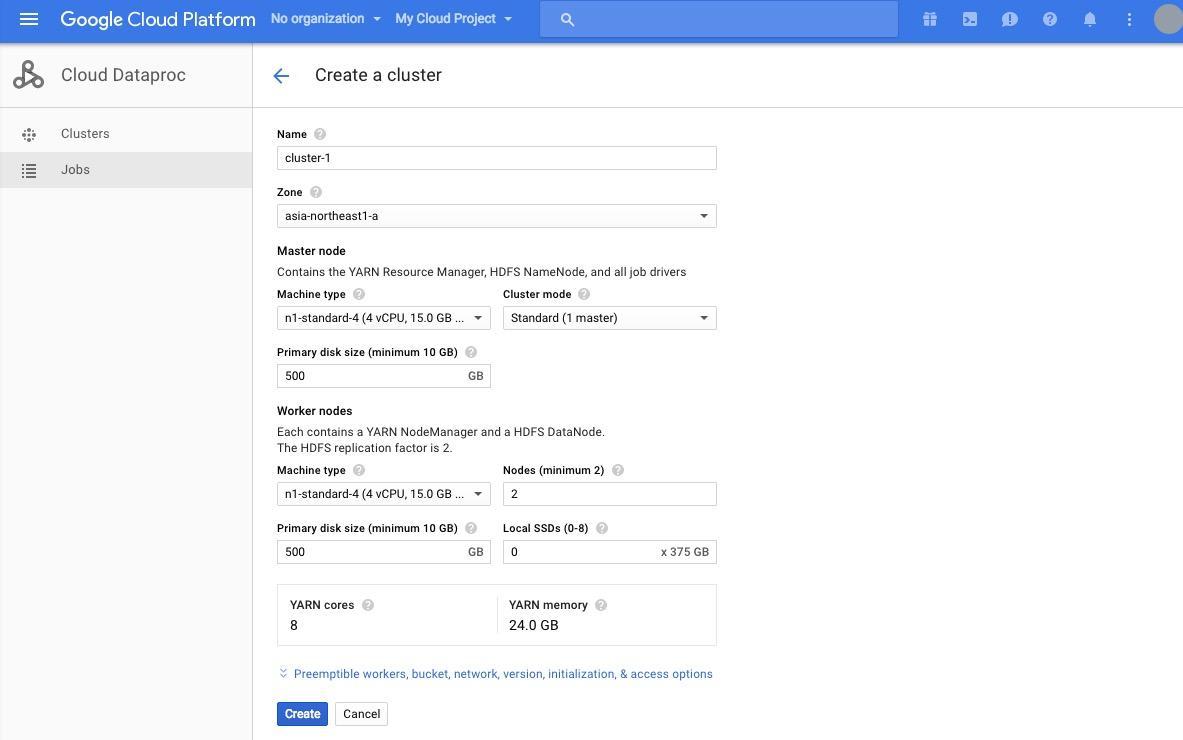This screenshot has width=1183, height=740.
Task: Click help icon beside master Primary disk size
Action: [471, 352]
